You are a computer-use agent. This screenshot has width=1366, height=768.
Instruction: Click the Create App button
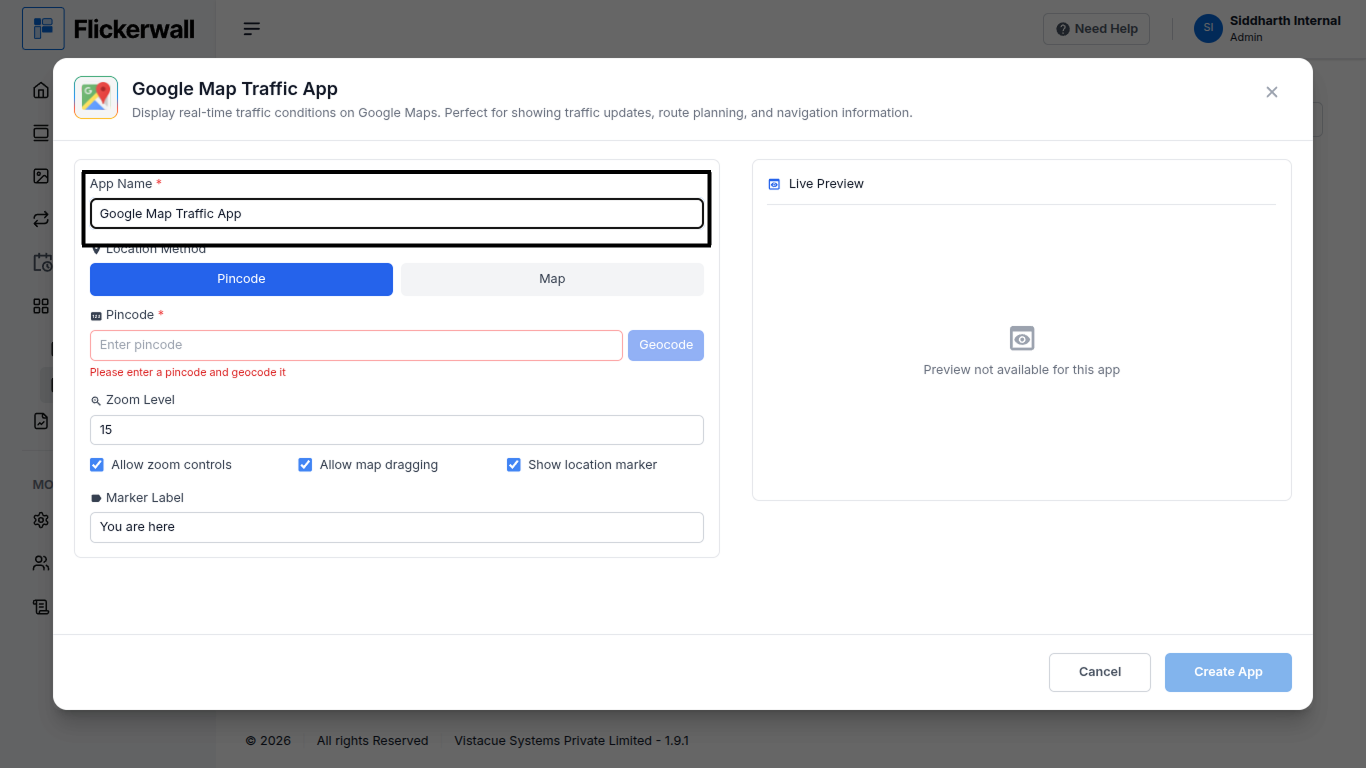pos(1228,672)
